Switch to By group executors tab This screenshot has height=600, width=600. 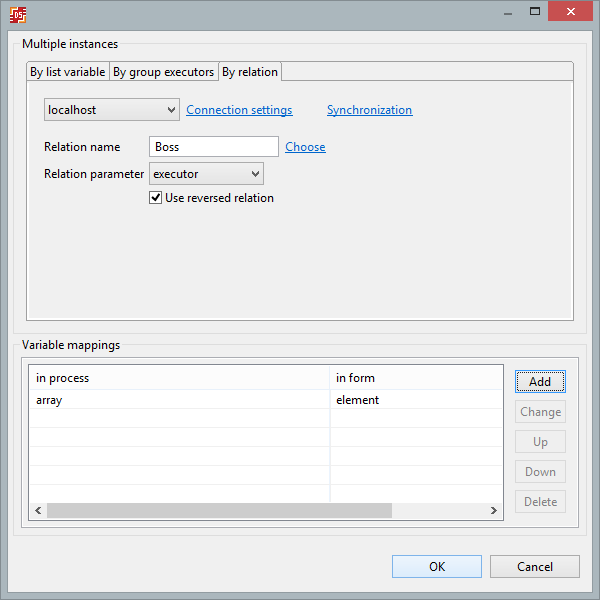tap(163, 72)
